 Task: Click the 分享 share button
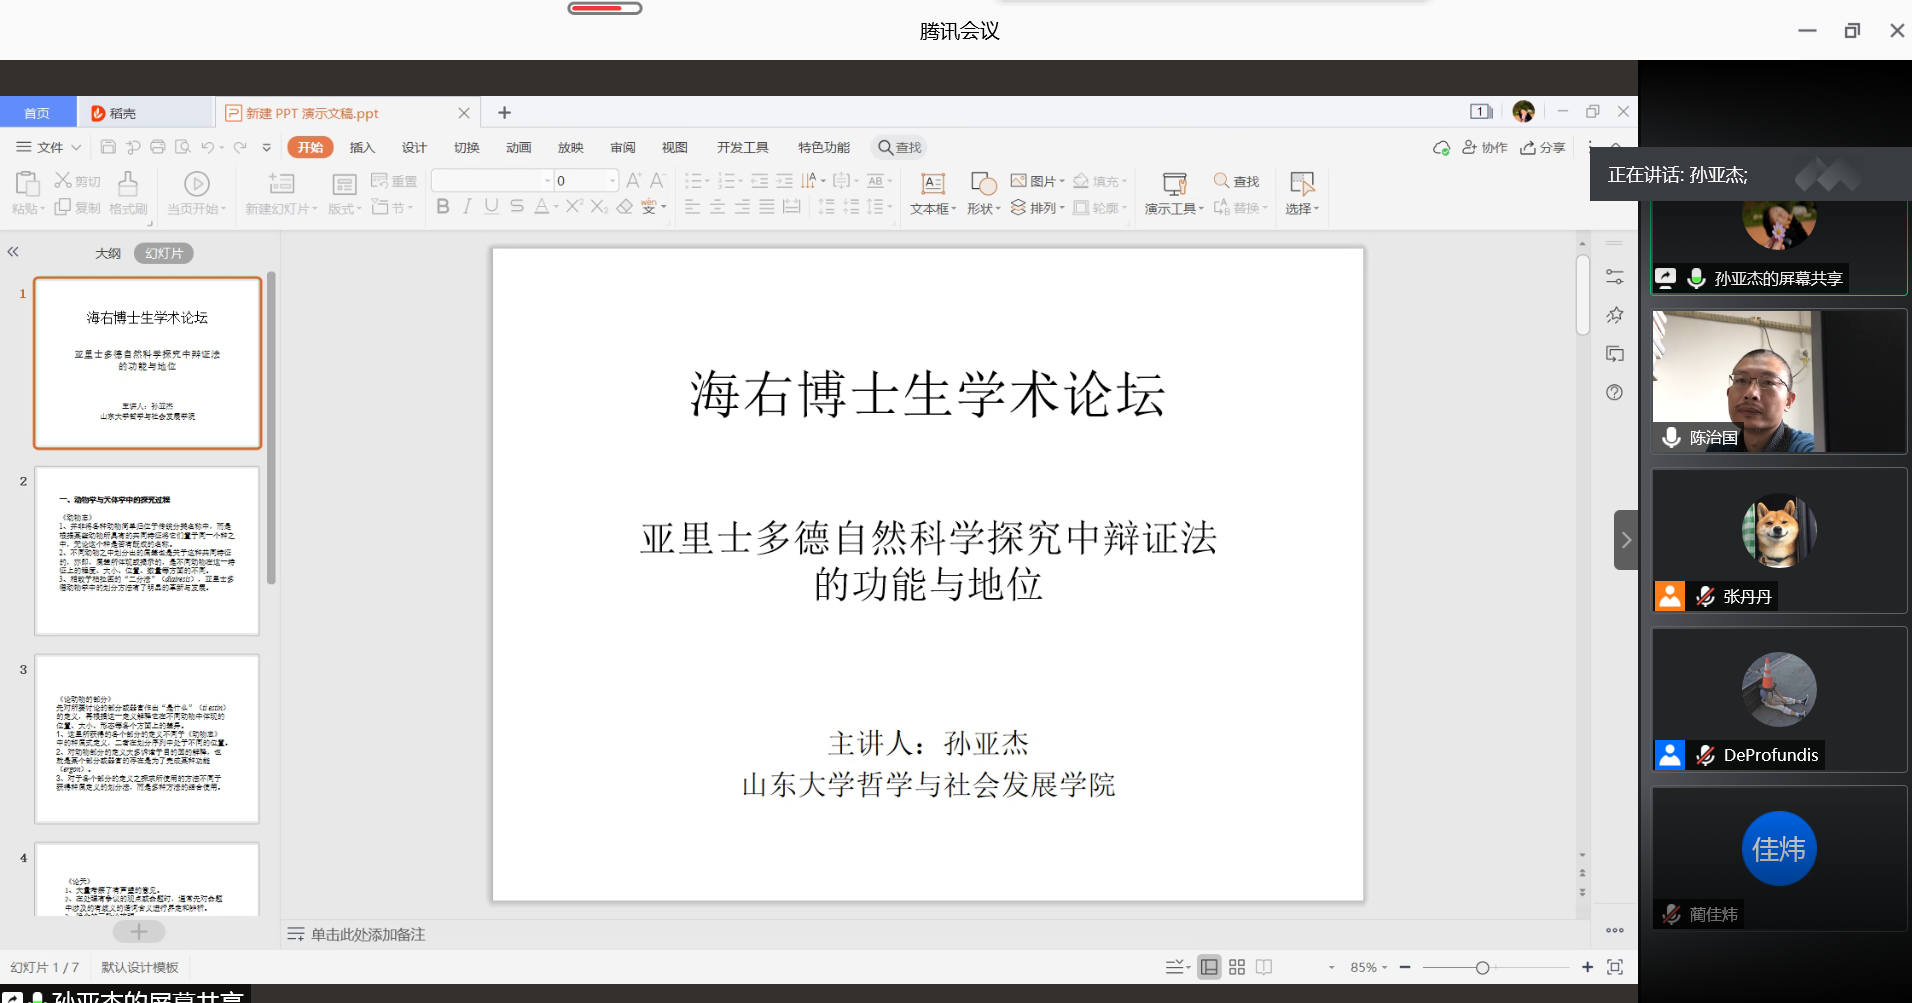(1542, 148)
